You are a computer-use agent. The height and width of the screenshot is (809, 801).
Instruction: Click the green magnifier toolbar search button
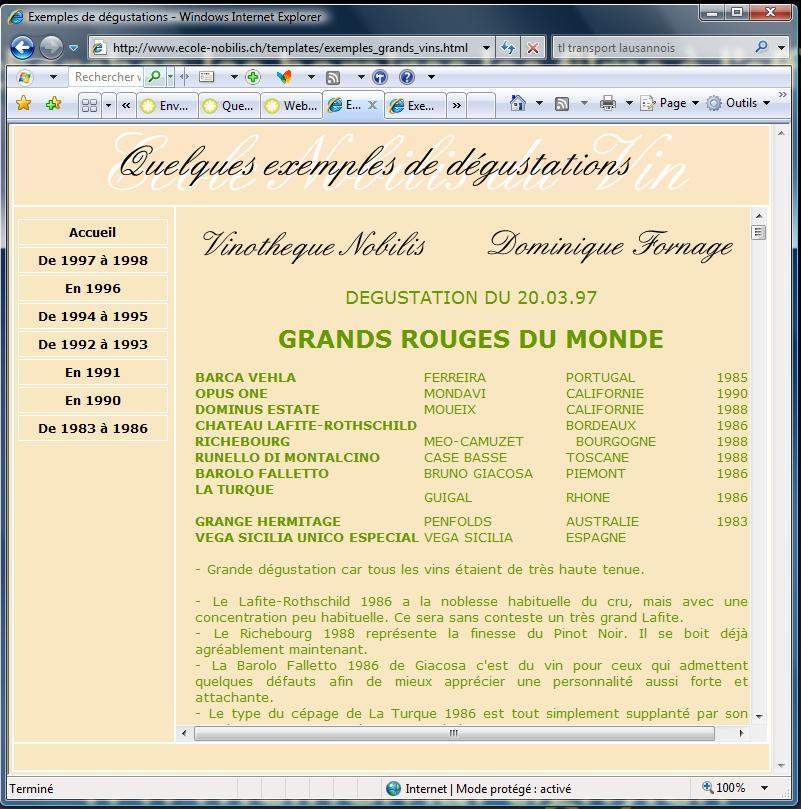tap(154, 77)
